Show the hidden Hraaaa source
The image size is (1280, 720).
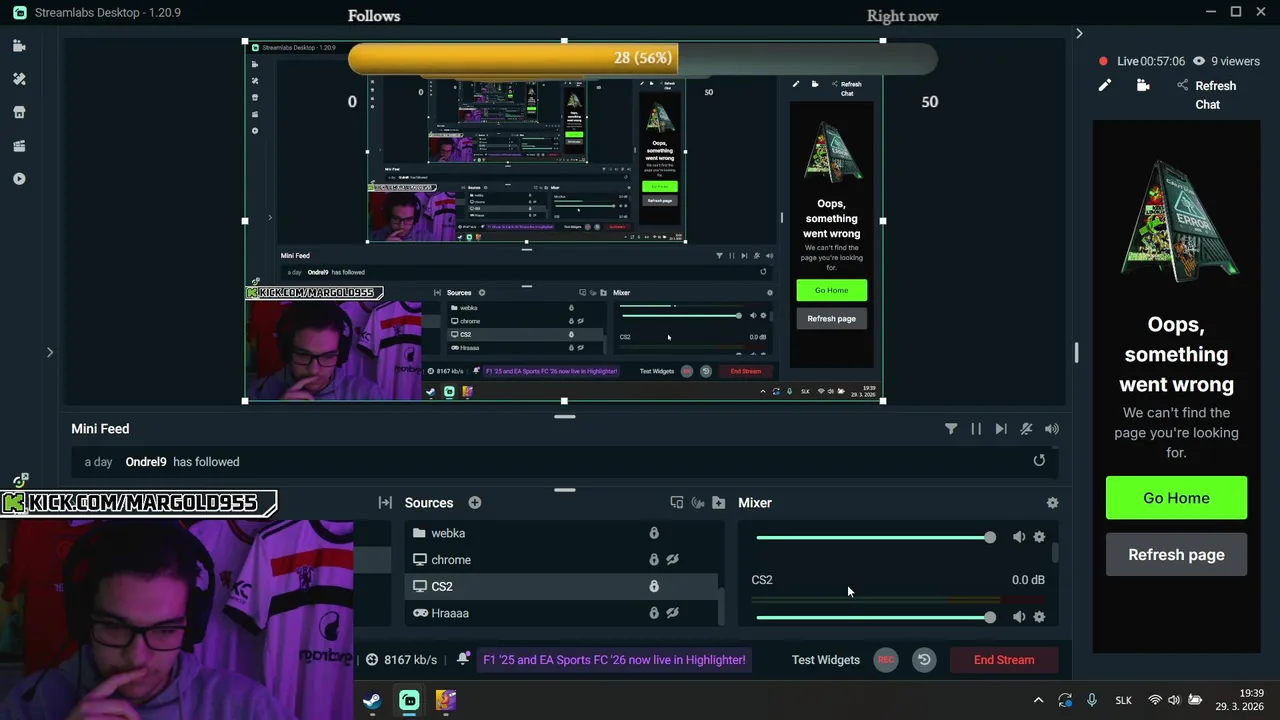tap(673, 613)
